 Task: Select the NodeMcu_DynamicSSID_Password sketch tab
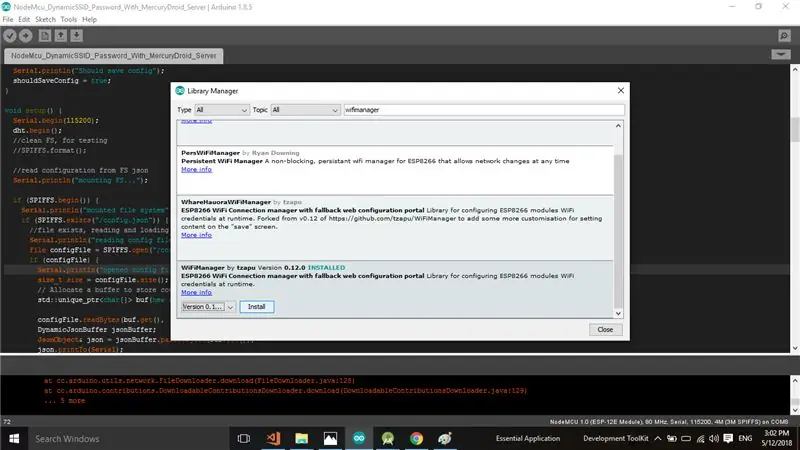pyautogui.click(x=113, y=56)
